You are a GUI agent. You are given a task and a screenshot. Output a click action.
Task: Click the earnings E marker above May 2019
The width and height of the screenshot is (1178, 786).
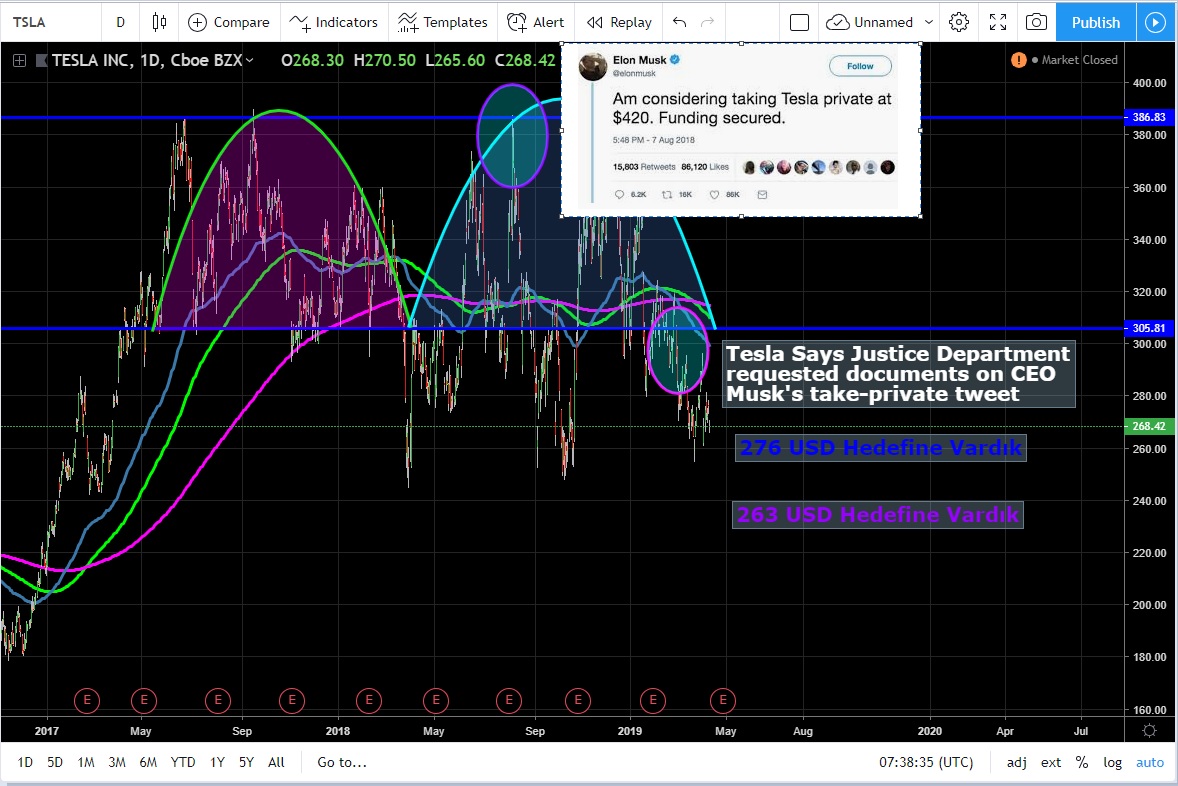[x=723, y=700]
